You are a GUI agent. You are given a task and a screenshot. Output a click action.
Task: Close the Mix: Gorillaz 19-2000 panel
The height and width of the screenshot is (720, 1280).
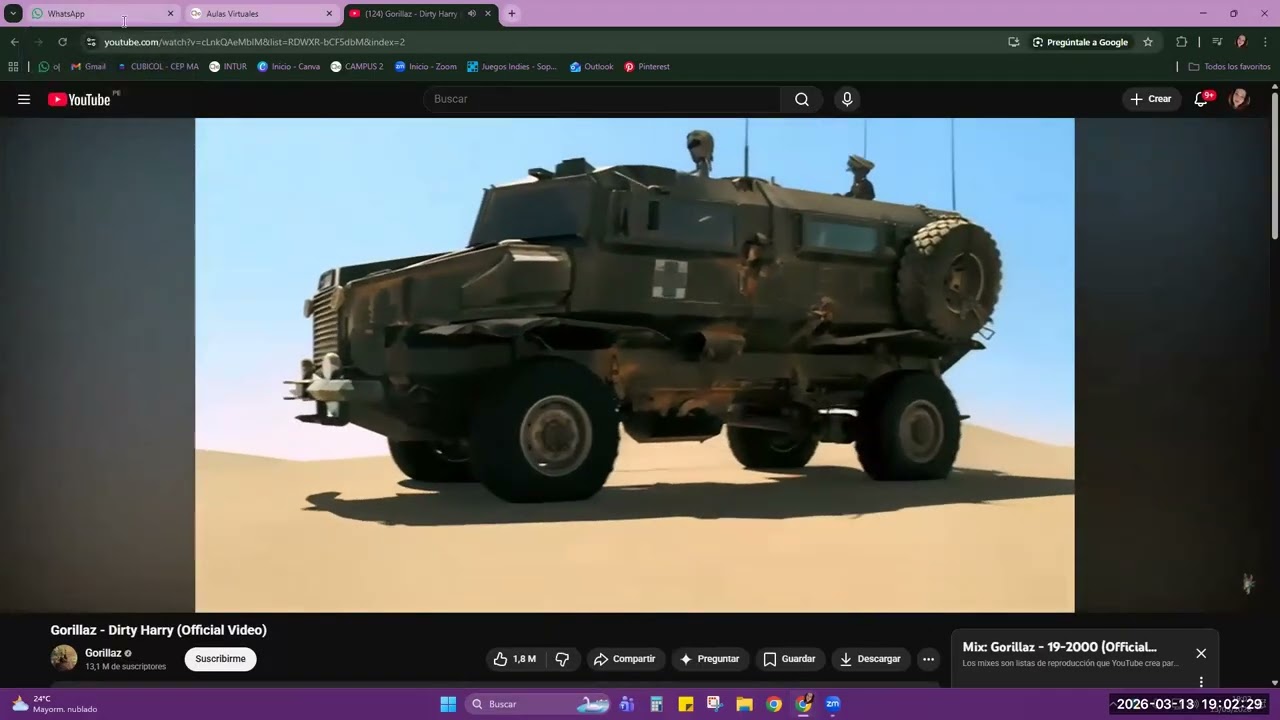(x=1201, y=653)
